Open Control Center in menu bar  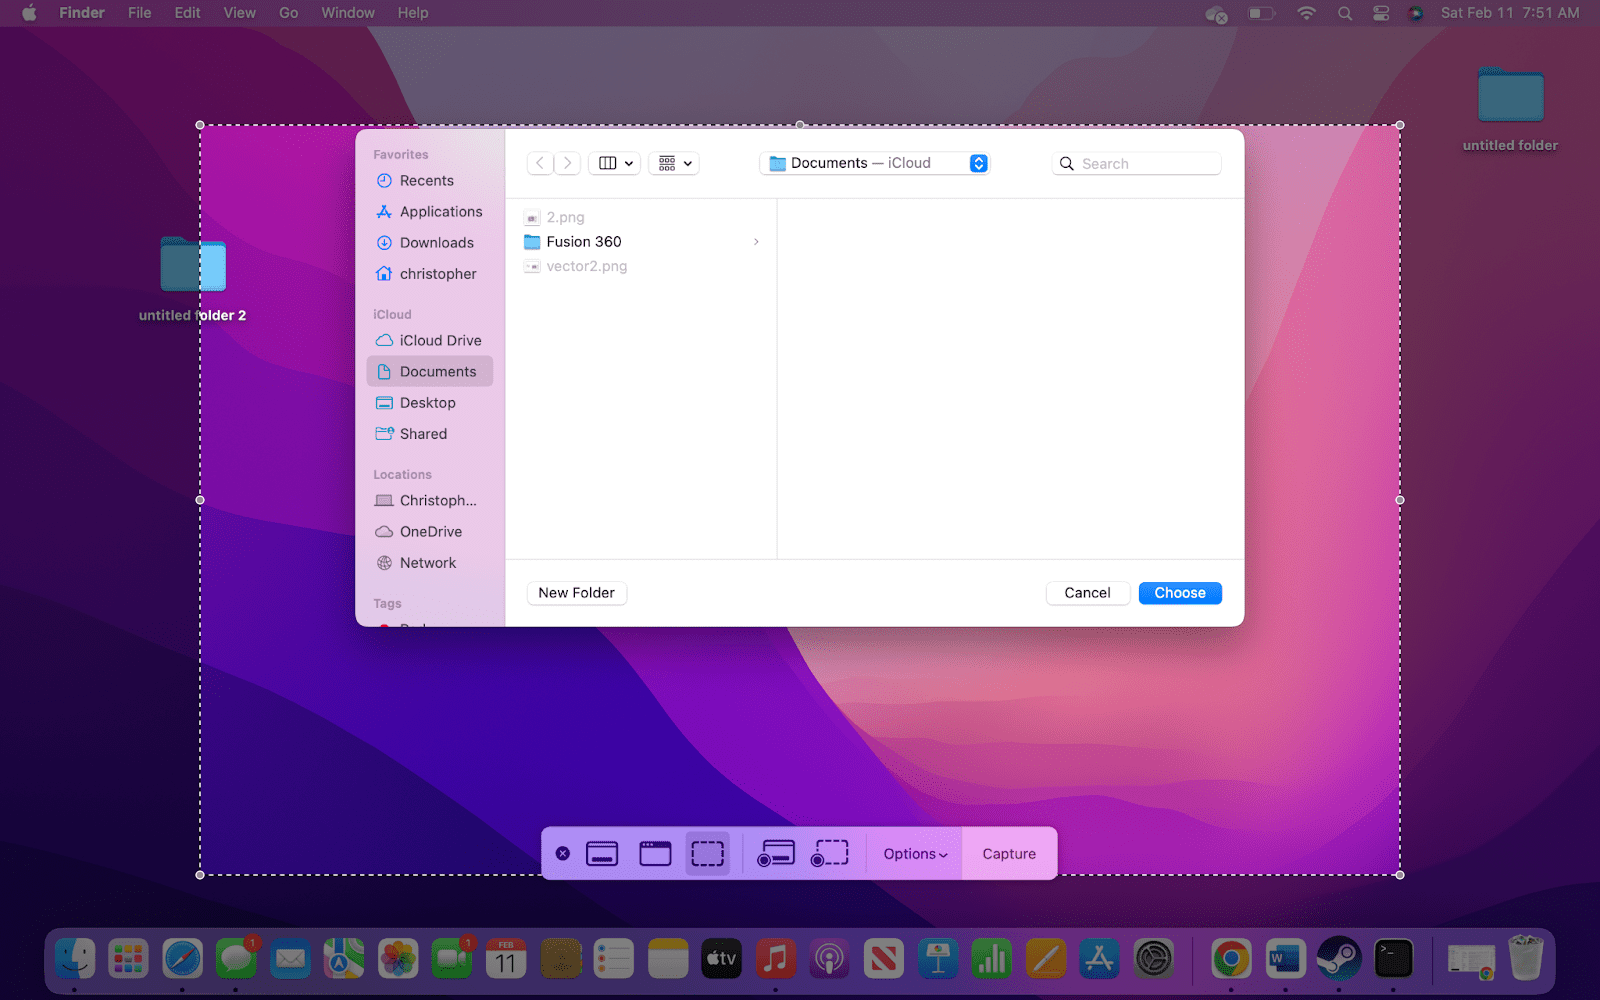1381,13
